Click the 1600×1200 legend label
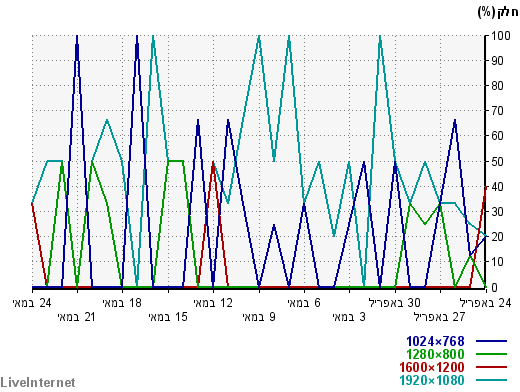Screen dimensions: 520x392 432,367
